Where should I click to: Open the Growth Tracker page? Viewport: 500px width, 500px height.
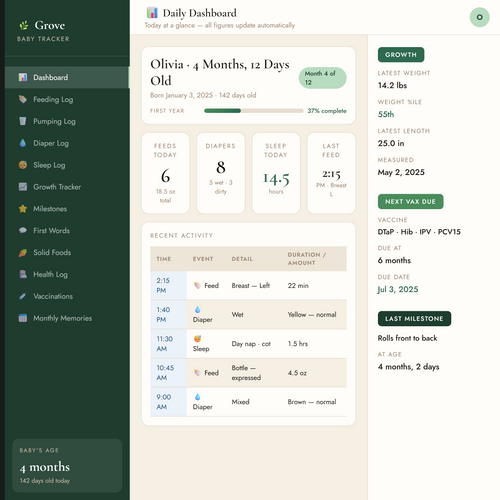click(67, 187)
